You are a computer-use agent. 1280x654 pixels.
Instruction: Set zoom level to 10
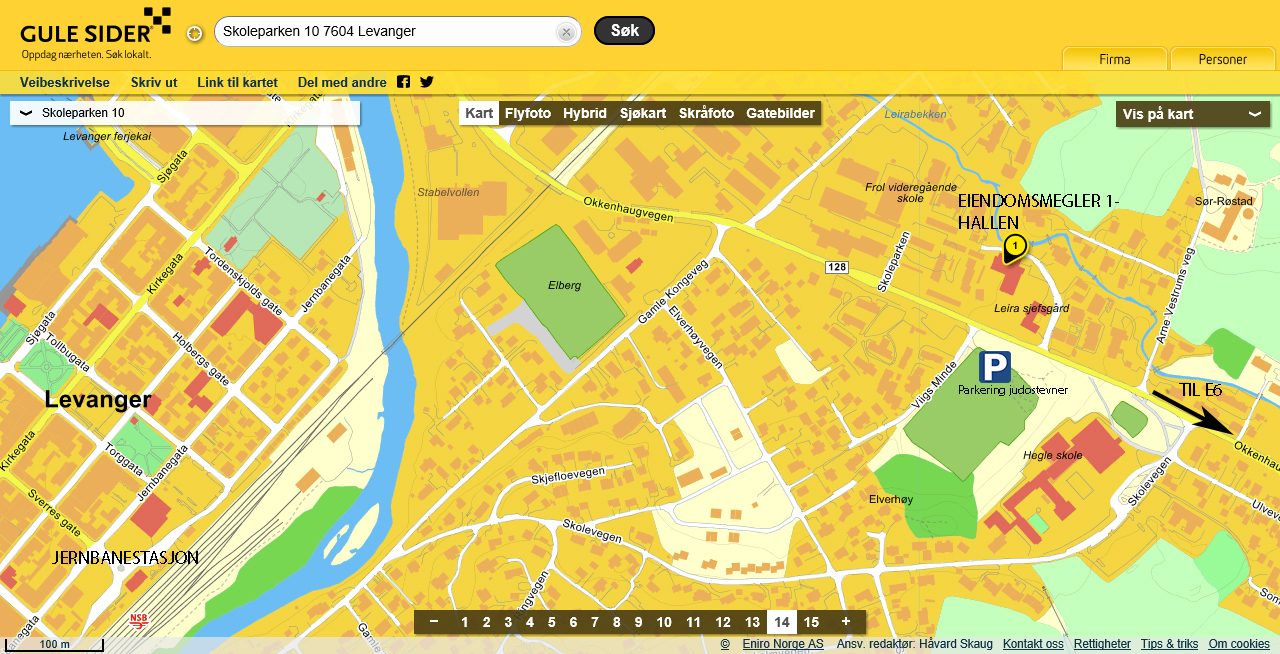[663, 622]
